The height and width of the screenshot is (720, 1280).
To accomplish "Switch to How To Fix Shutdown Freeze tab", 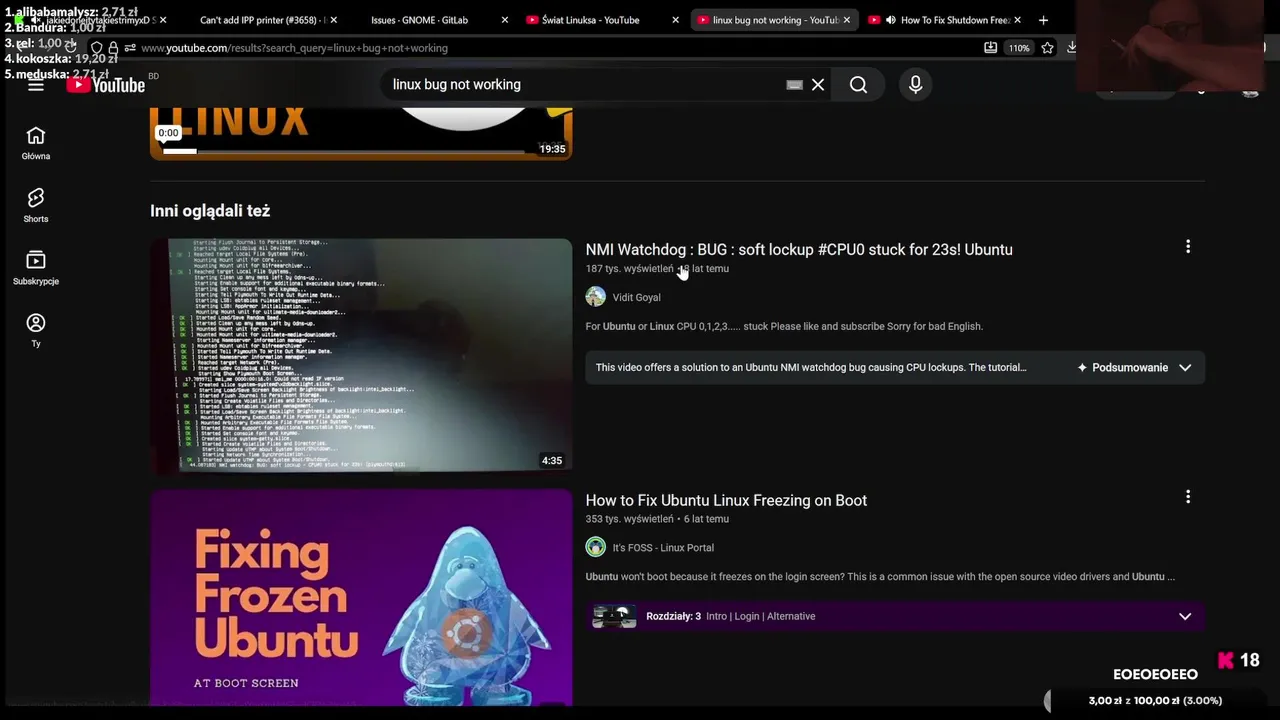I will point(944,20).
